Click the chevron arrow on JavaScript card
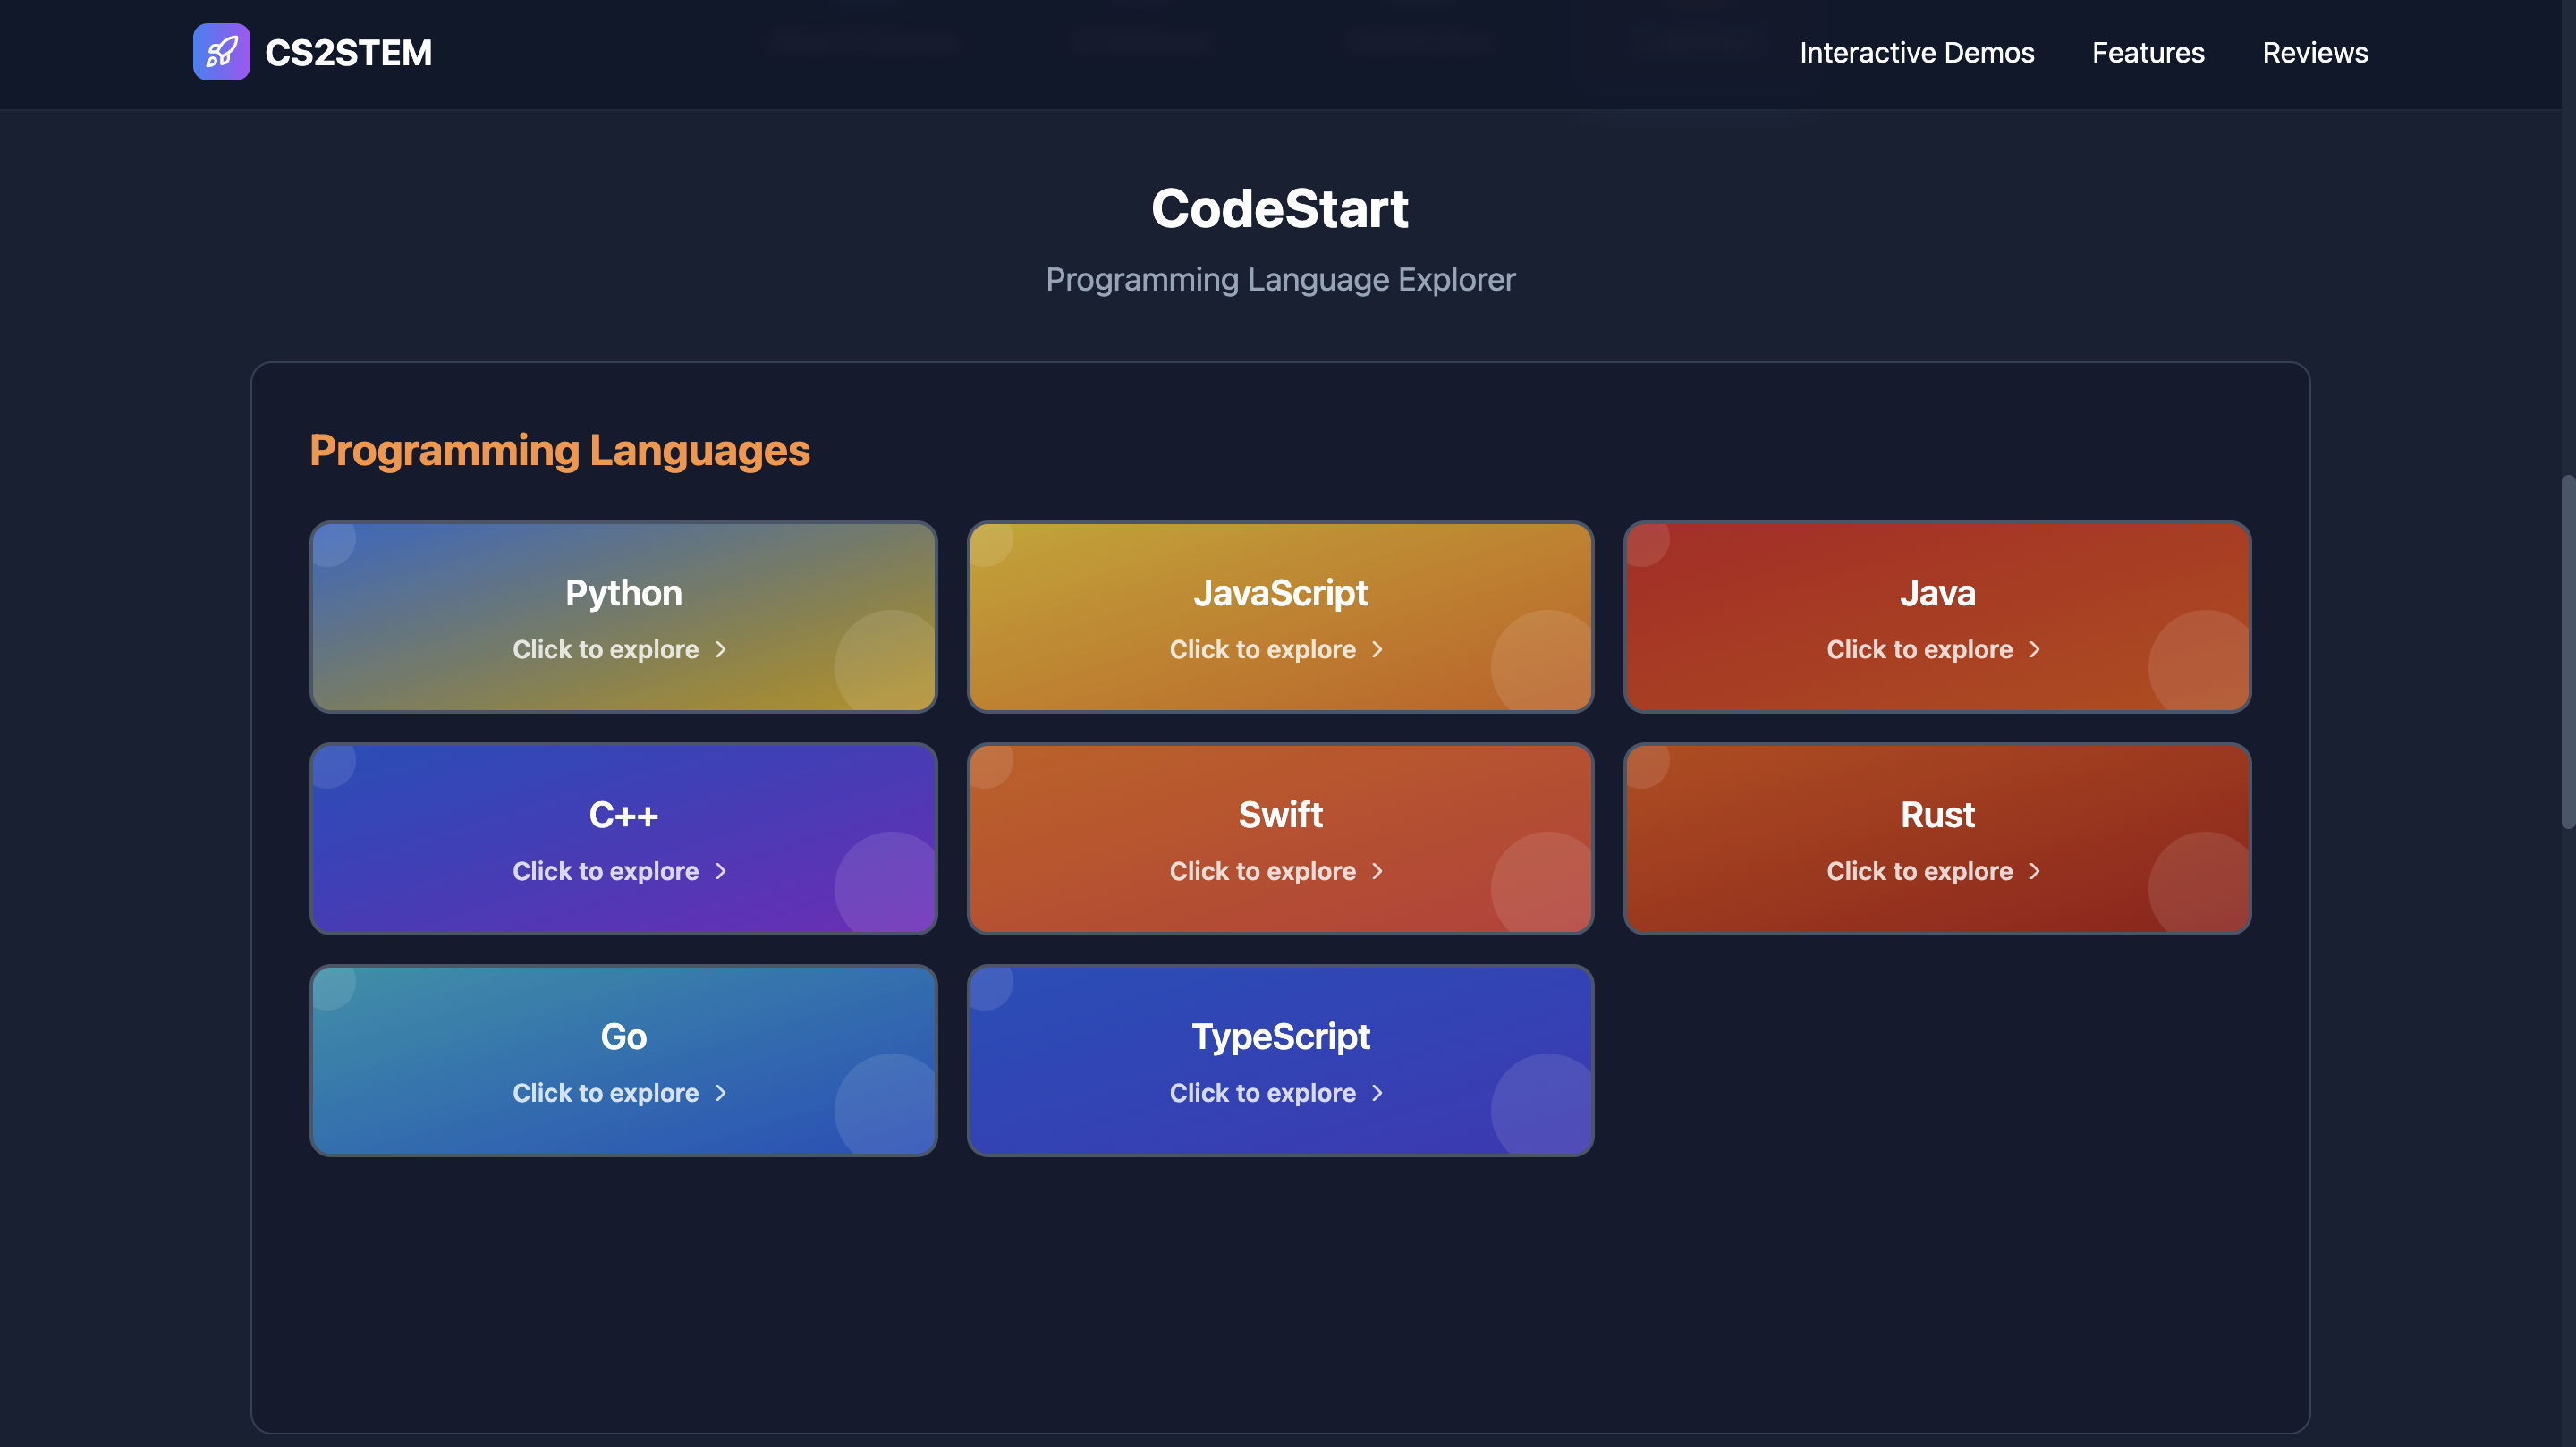The width and height of the screenshot is (2576, 1447). [x=1377, y=650]
